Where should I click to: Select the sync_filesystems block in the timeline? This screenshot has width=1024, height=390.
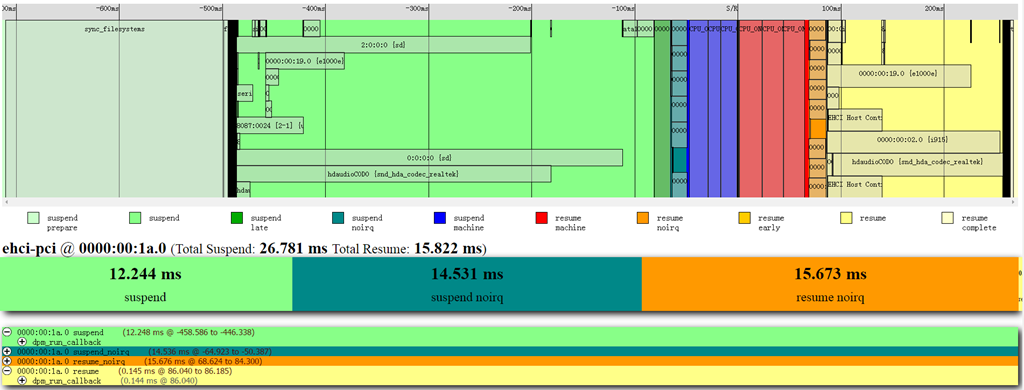[x=115, y=108]
